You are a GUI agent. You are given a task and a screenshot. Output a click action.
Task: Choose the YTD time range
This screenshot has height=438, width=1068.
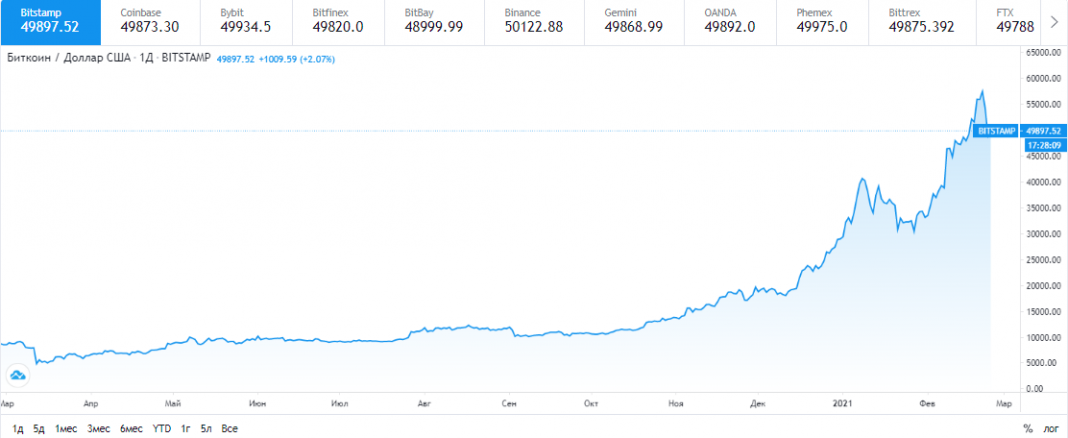coord(161,428)
